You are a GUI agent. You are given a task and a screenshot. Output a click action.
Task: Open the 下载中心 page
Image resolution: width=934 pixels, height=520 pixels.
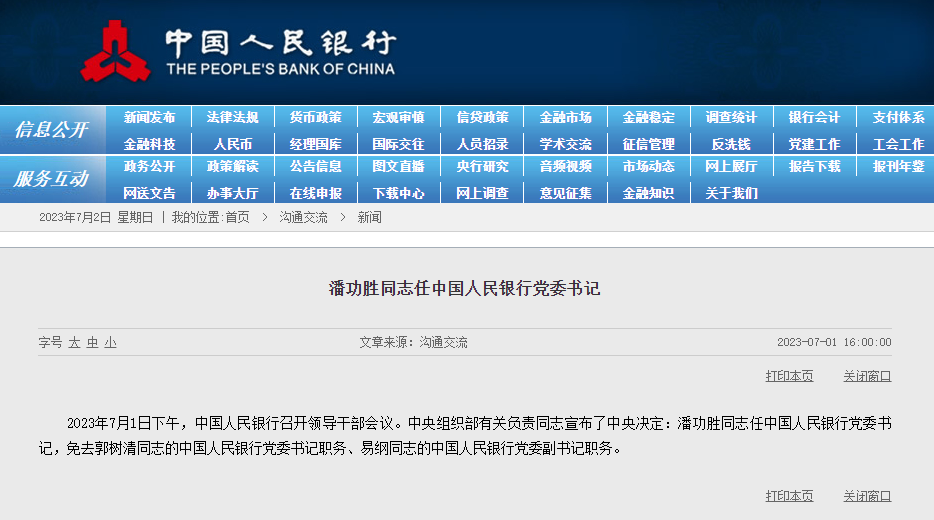coord(399,193)
